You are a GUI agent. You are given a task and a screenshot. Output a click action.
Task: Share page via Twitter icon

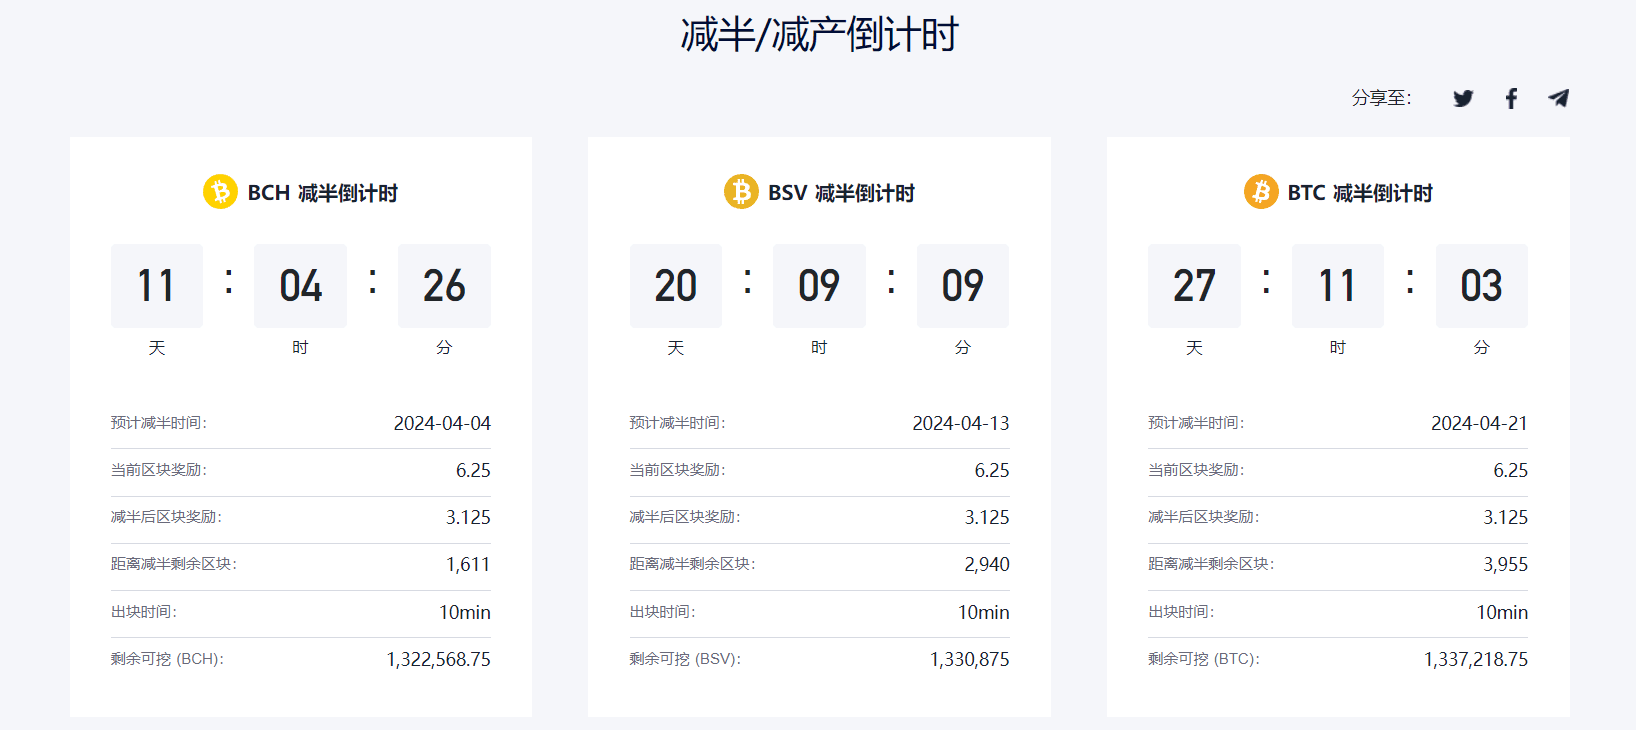tap(1463, 98)
